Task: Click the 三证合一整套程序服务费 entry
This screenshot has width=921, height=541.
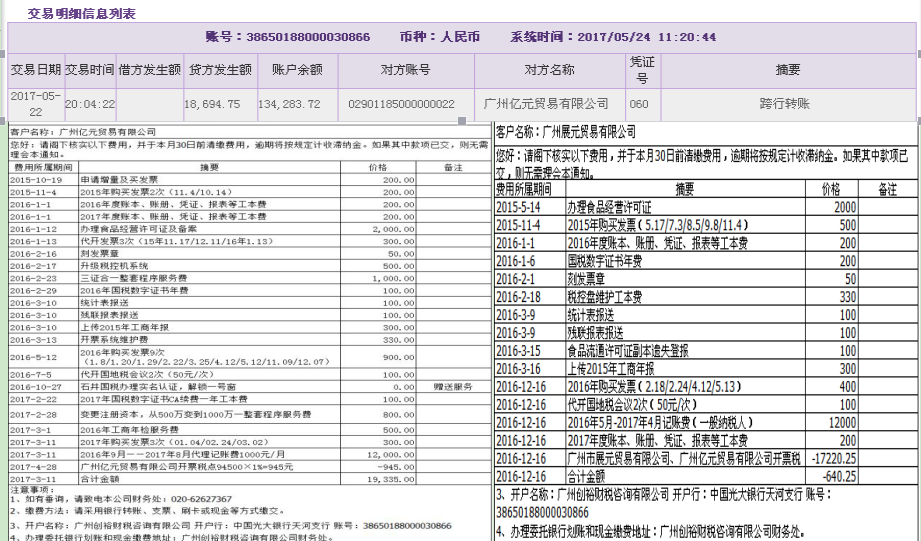Action: point(133,278)
